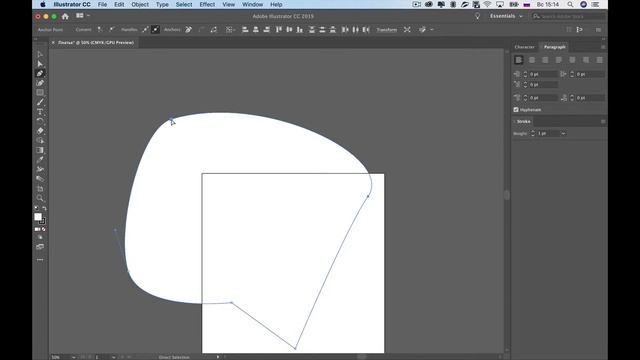Click the stroke Weight value field
Image resolution: width=640 pixels, height=360 pixels.
pos(549,133)
